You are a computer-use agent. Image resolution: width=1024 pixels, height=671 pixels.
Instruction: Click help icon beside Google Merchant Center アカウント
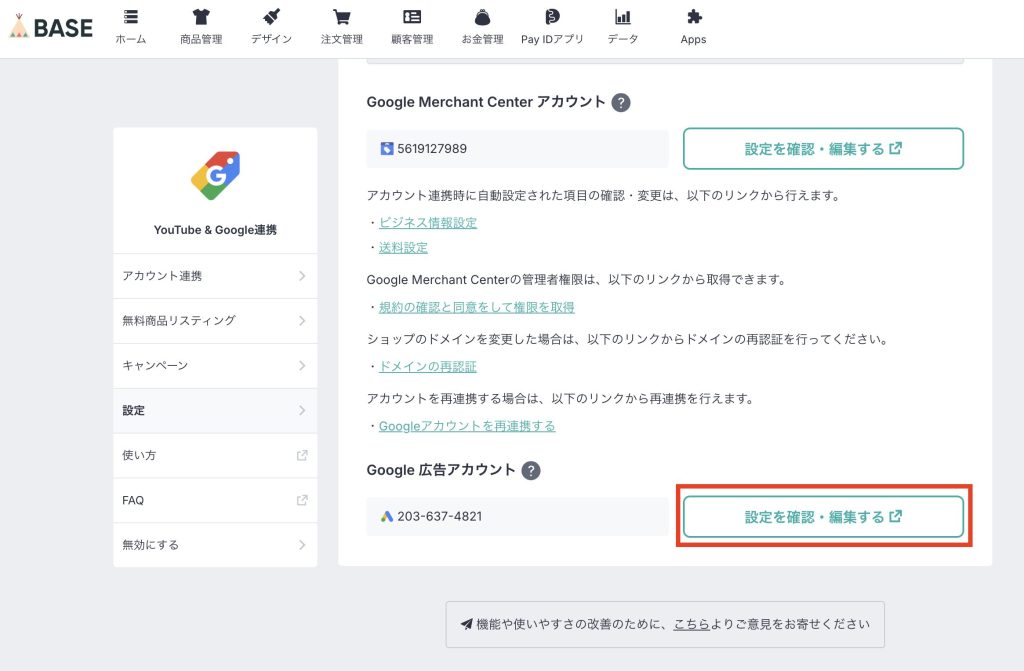pos(621,103)
